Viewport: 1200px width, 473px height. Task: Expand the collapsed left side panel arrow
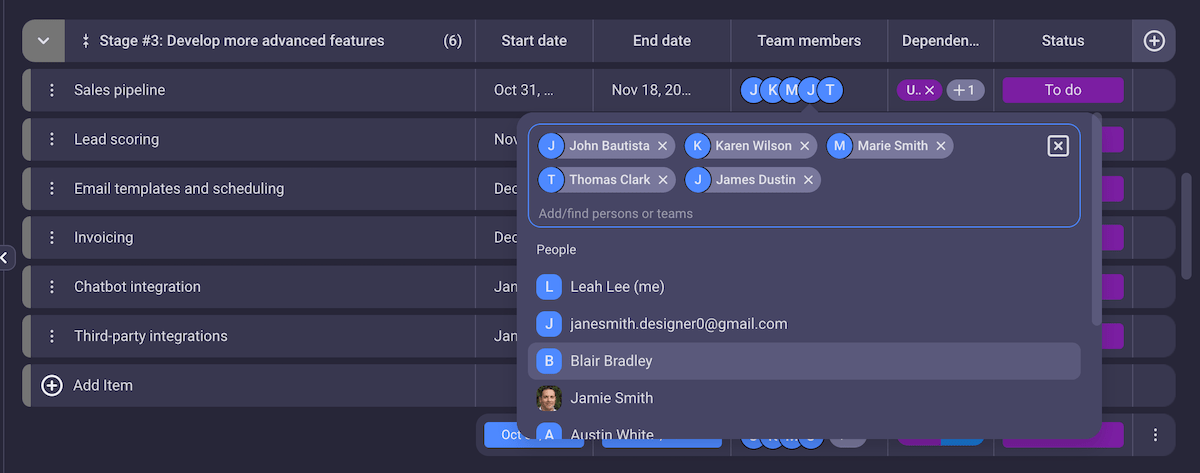tap(5, 257)
